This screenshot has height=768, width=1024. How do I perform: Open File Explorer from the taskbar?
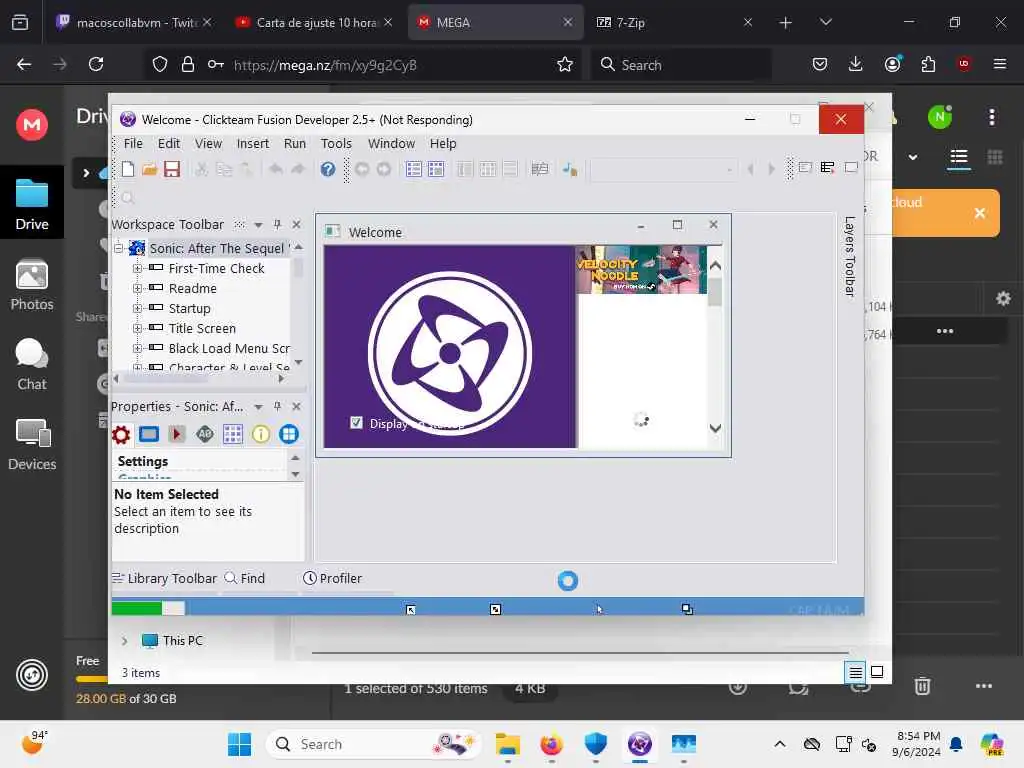click(507, 744)
